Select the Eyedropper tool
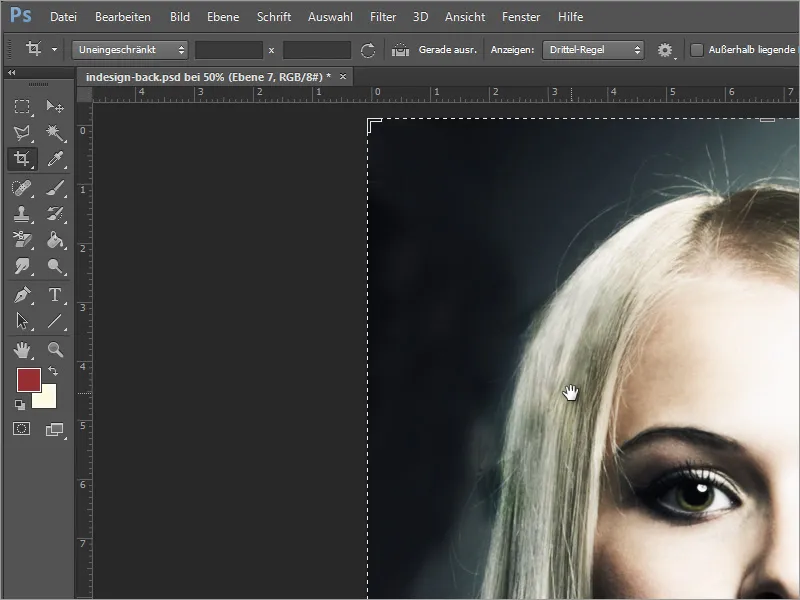Screen dimensions: 800x600 point(55,159)
